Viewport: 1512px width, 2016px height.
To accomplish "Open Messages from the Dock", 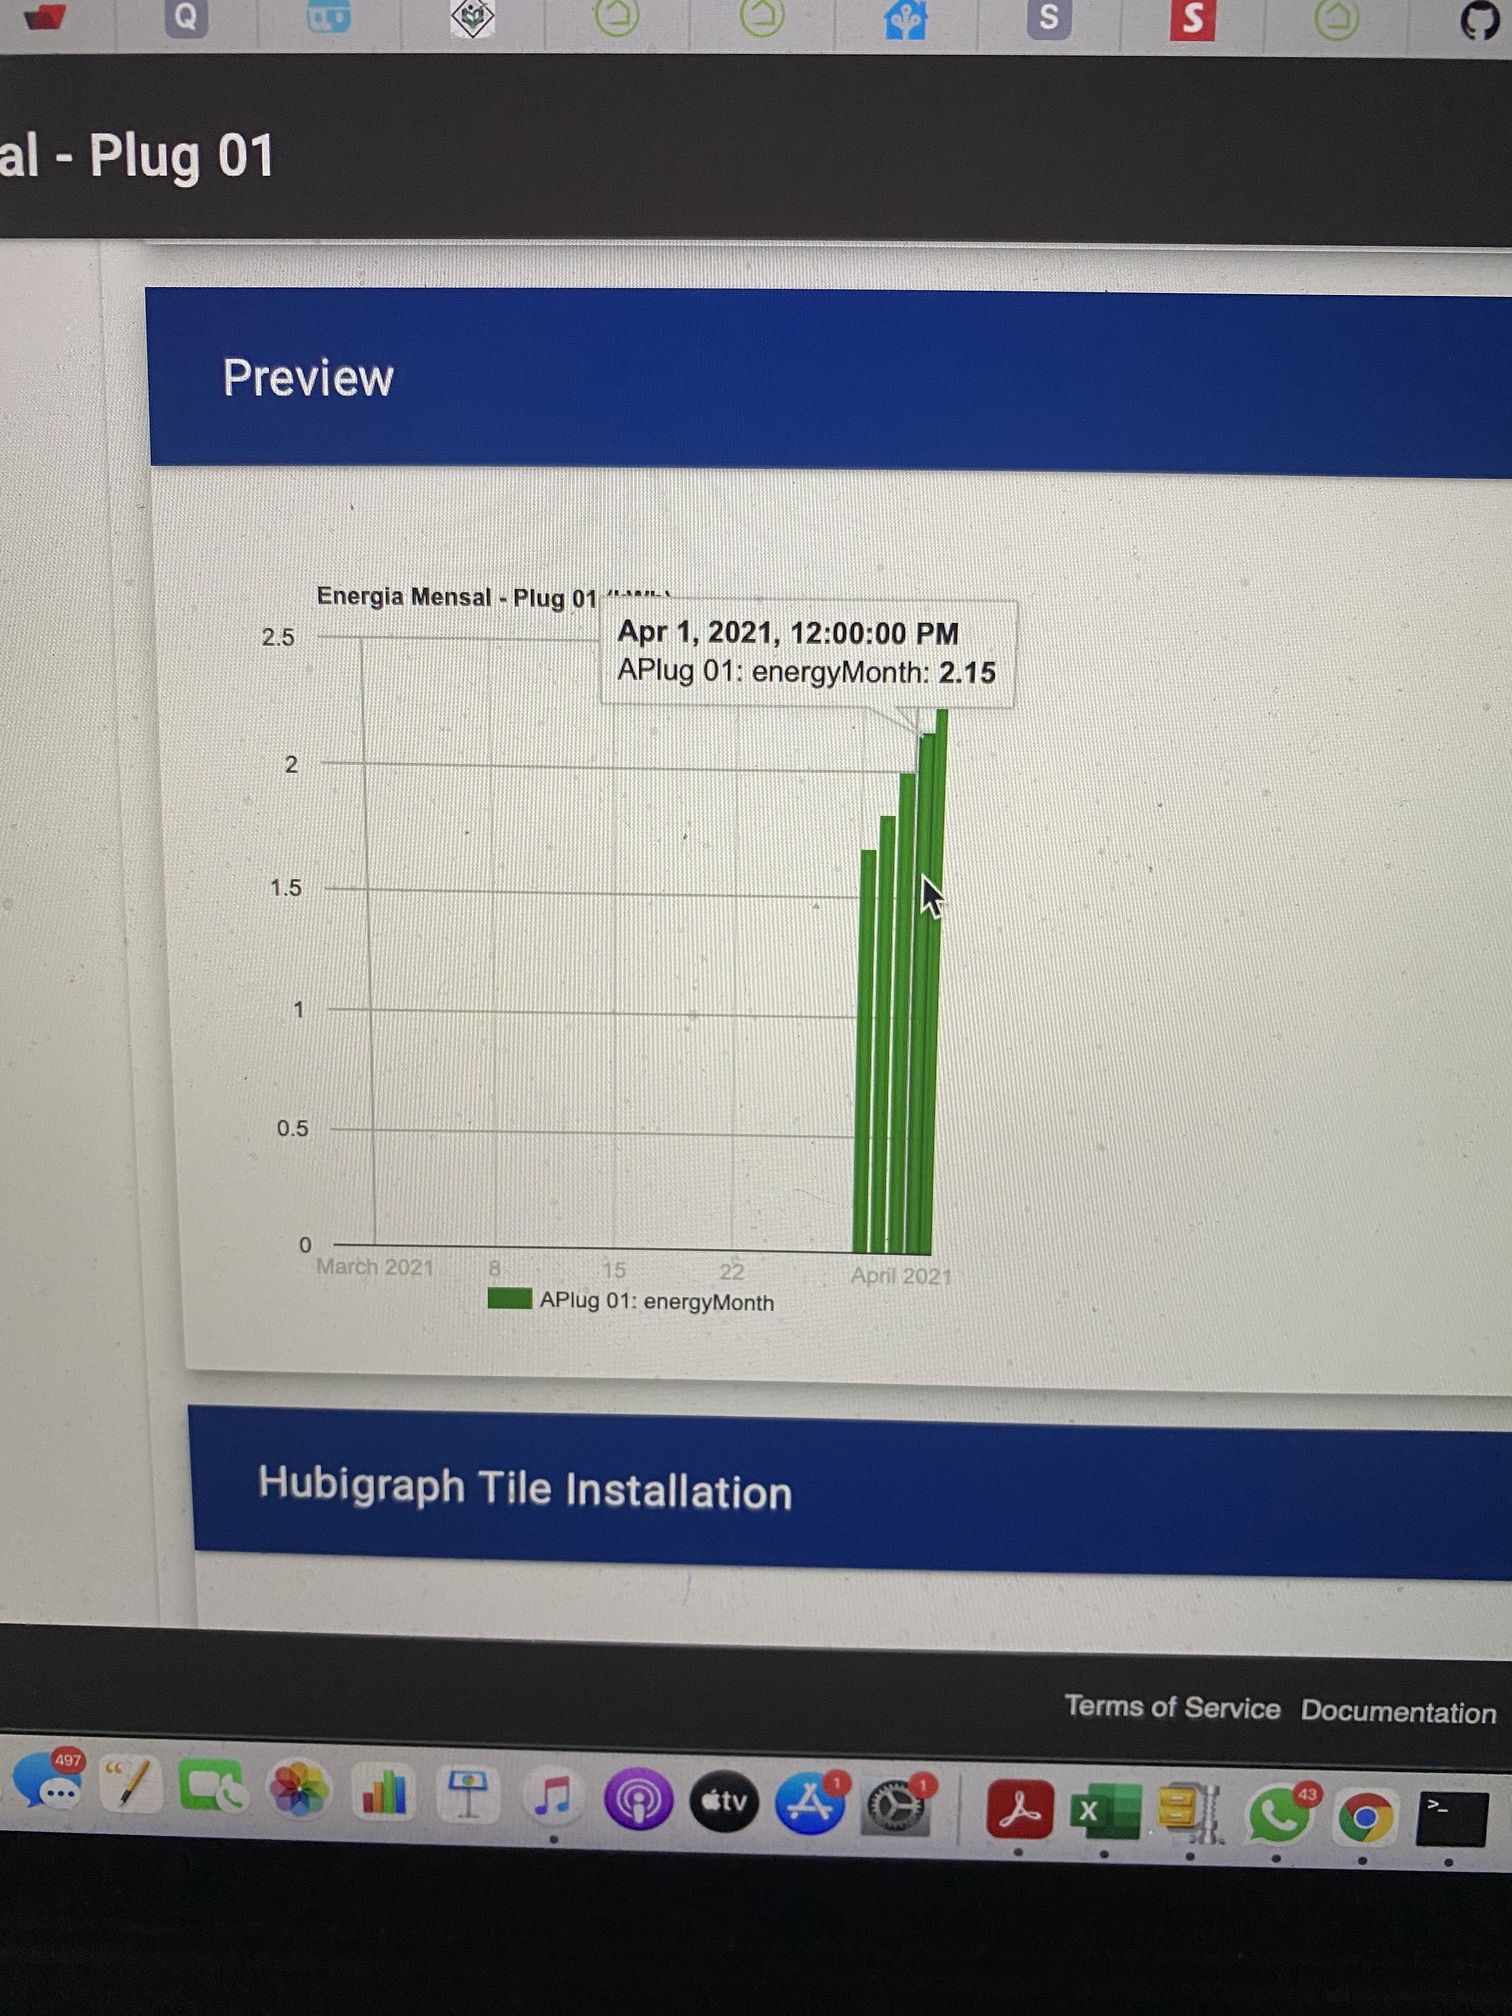I will click(x=48, y=1781).
